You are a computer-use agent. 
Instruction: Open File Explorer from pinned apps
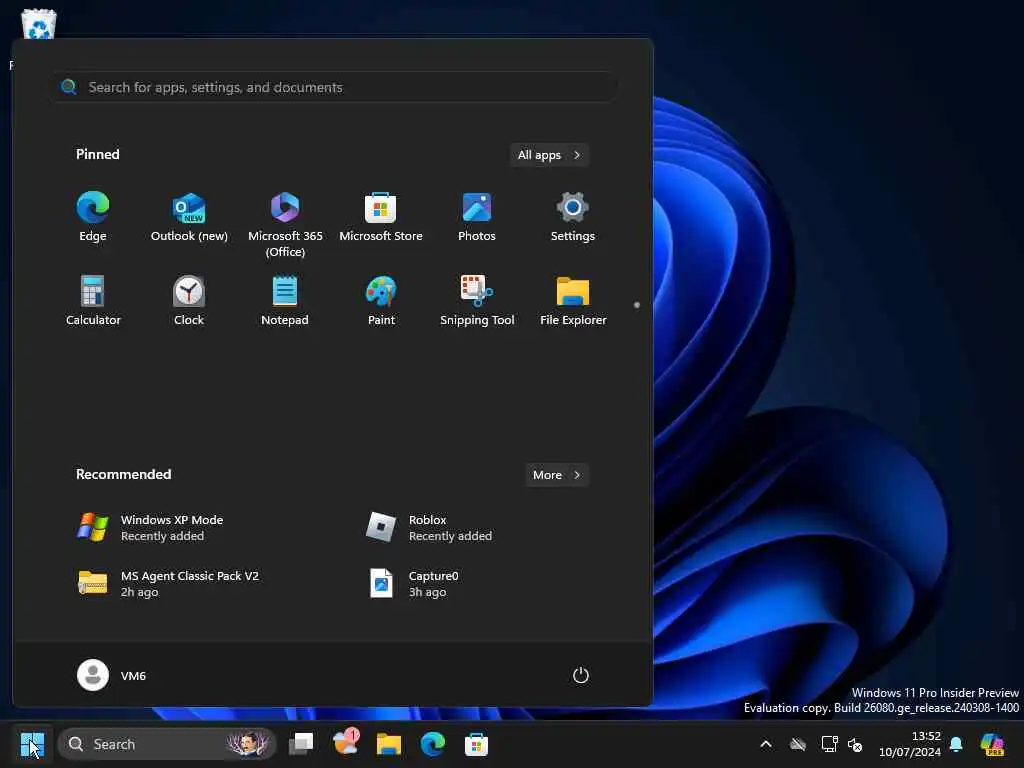point(573,300)
